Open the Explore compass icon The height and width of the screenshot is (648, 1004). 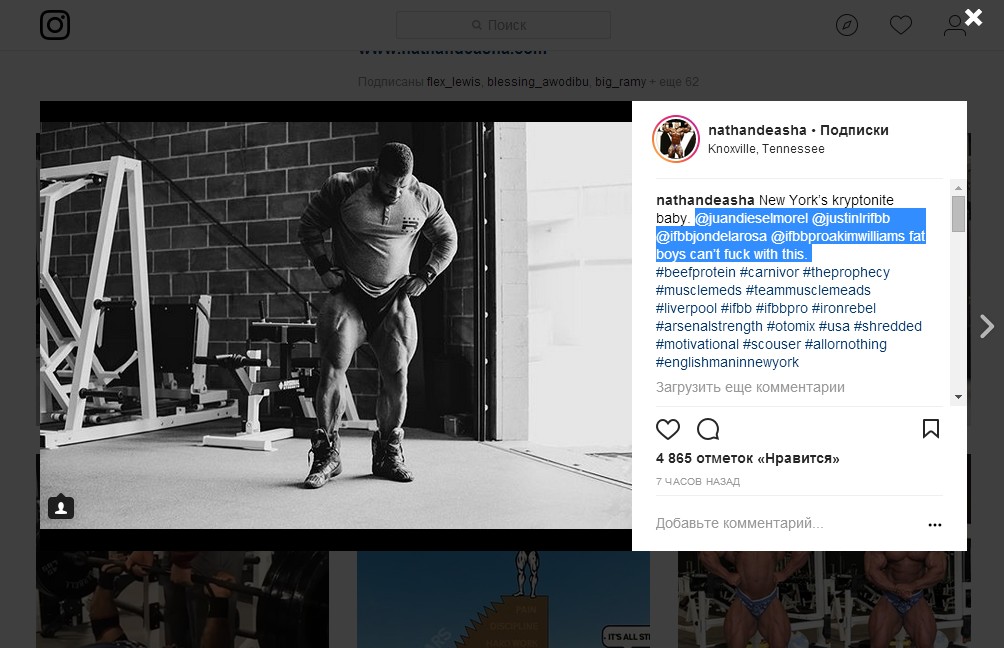tap(847, 25)
